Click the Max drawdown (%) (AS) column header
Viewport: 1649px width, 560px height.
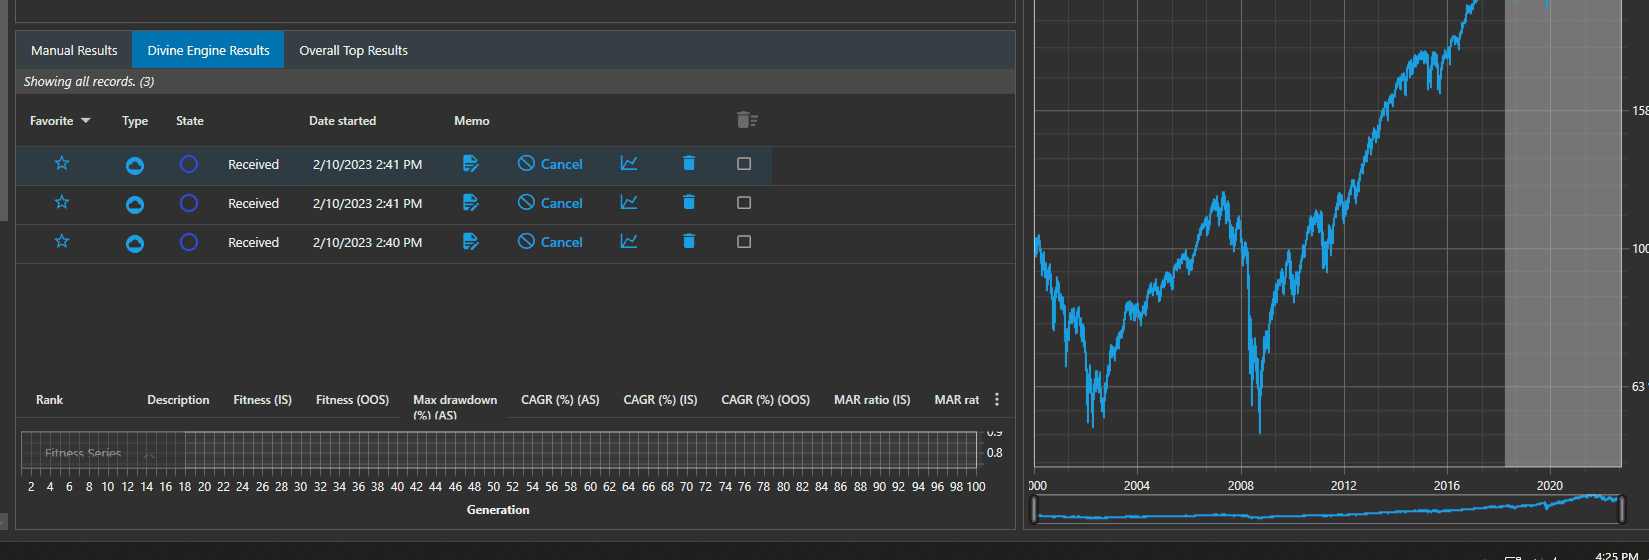[x=455, y=406]
